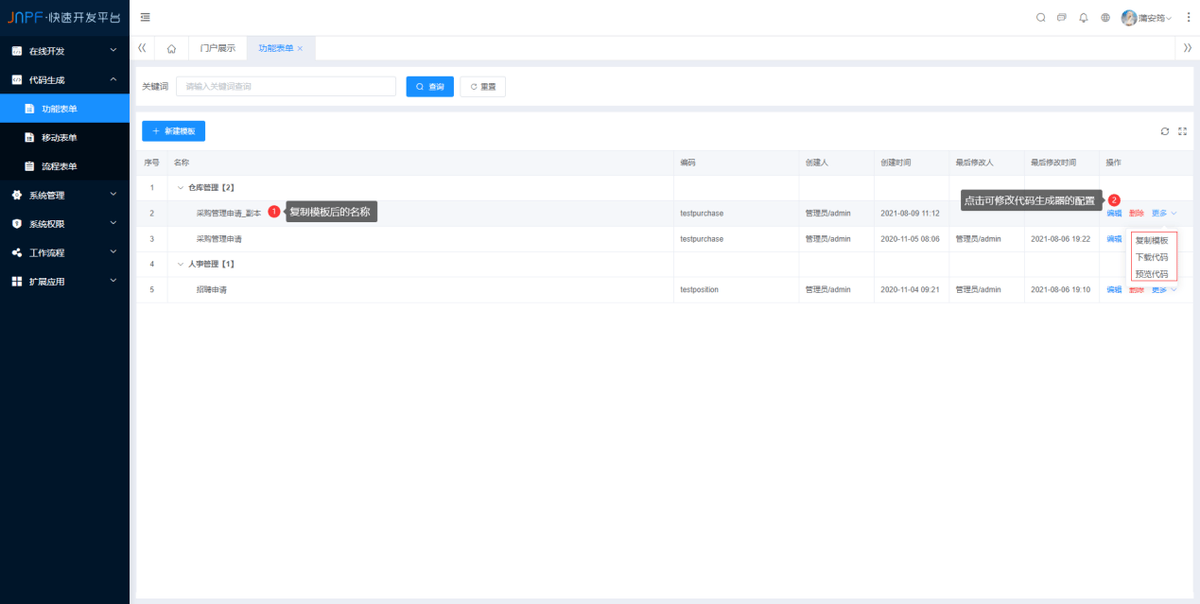The height and width of the screenshot is (604, 1200).
Task: Toggle fullscreen view of the table
Action: 1183,131
